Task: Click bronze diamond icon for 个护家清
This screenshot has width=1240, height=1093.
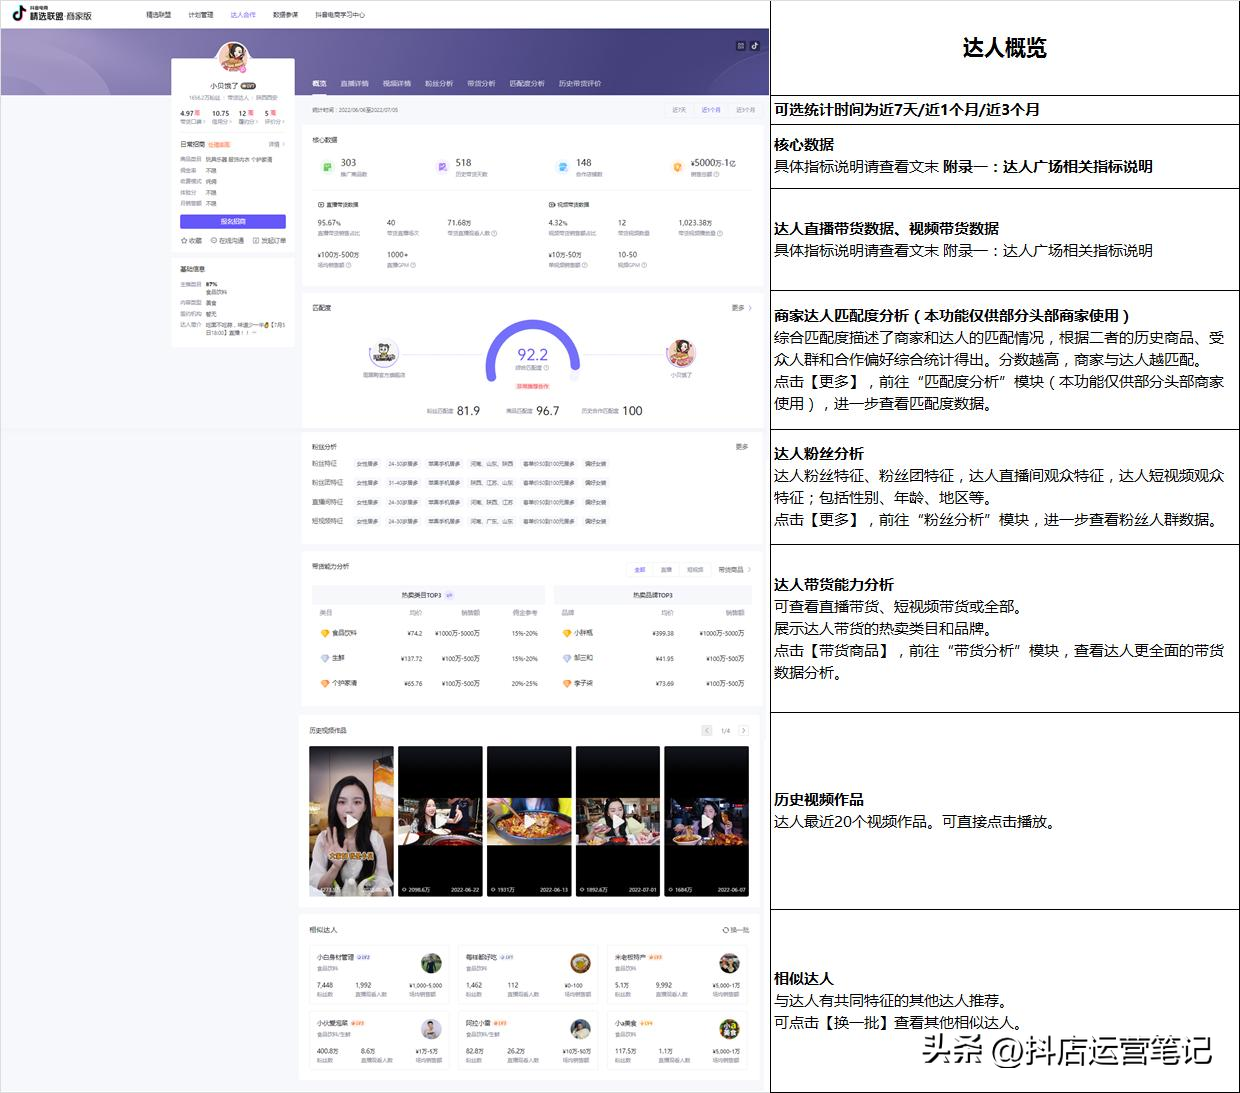Action: coord(325,683)
